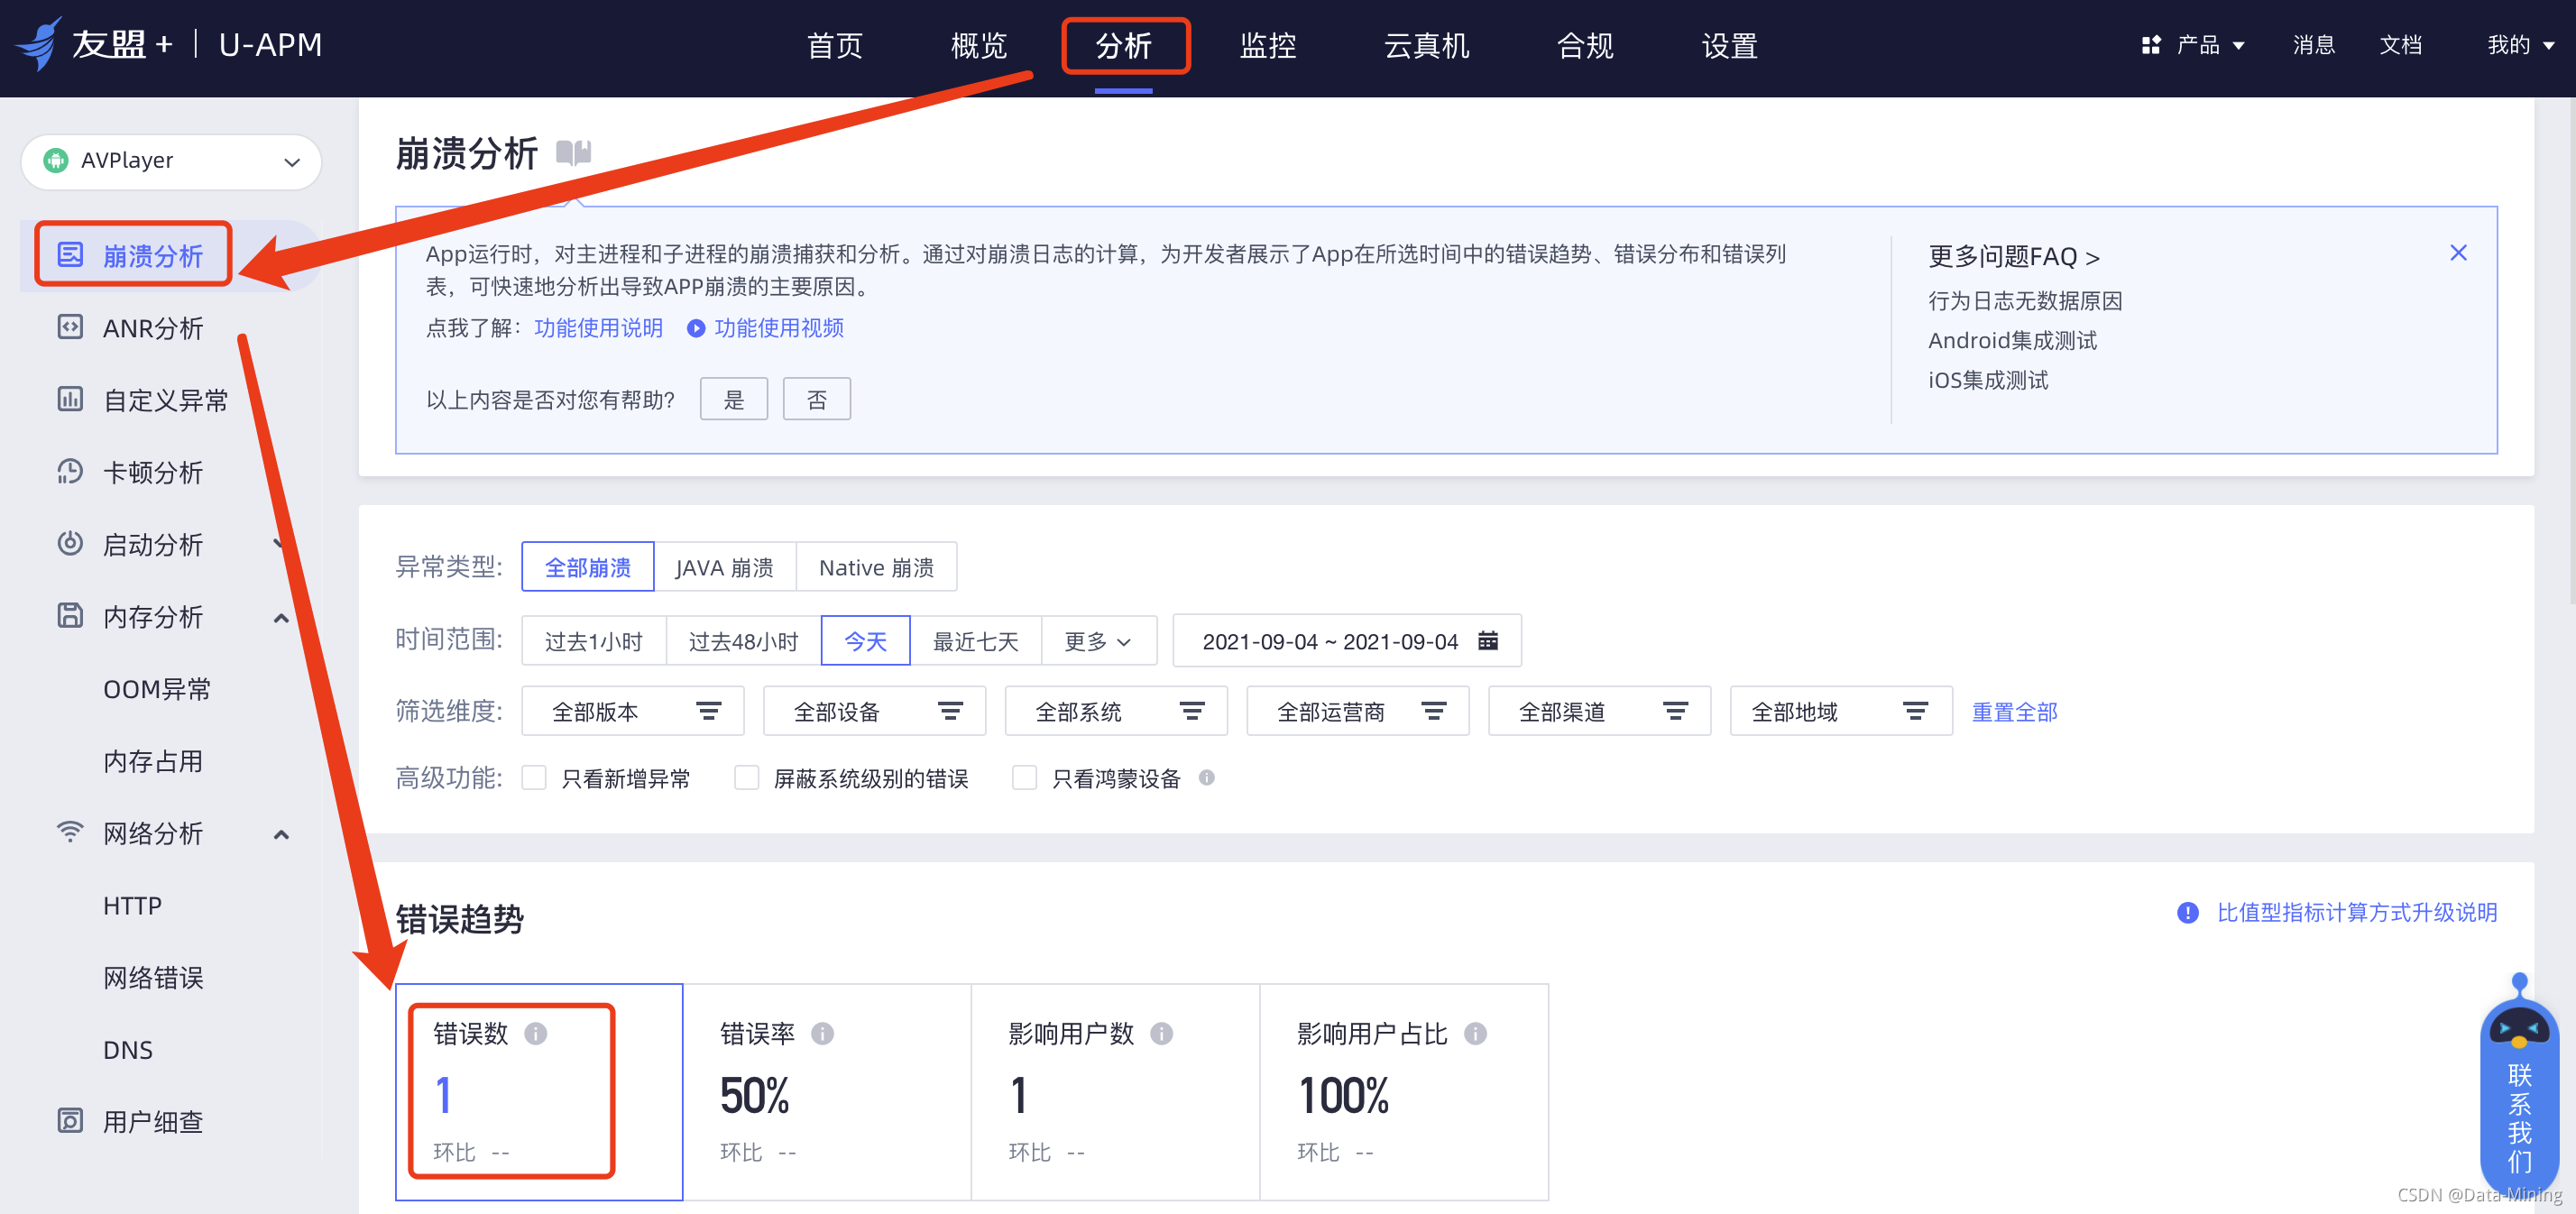Screen dimensions: 2576x1214
Task: Click the 是 helpful feedback button
Action: (733, 400)
